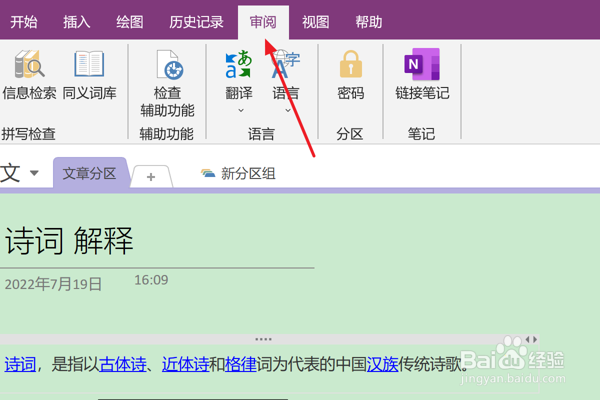Click the 翻译 translate icon
Screen dimensions: 600x400
pos(238,64)
